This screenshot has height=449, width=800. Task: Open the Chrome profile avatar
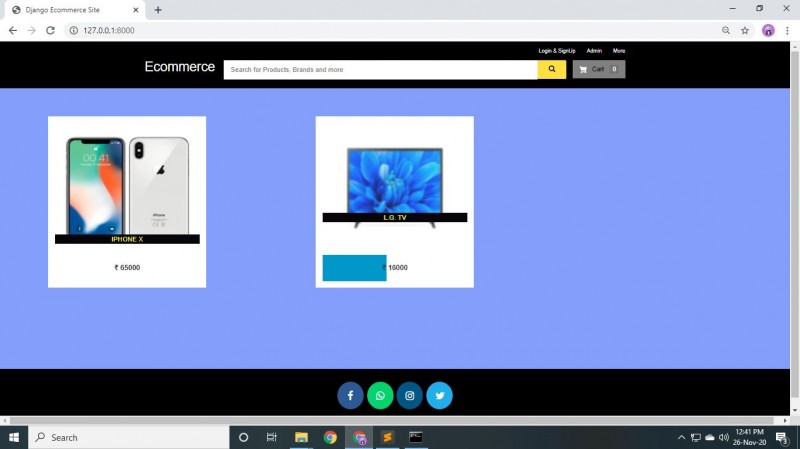point(768,31)
